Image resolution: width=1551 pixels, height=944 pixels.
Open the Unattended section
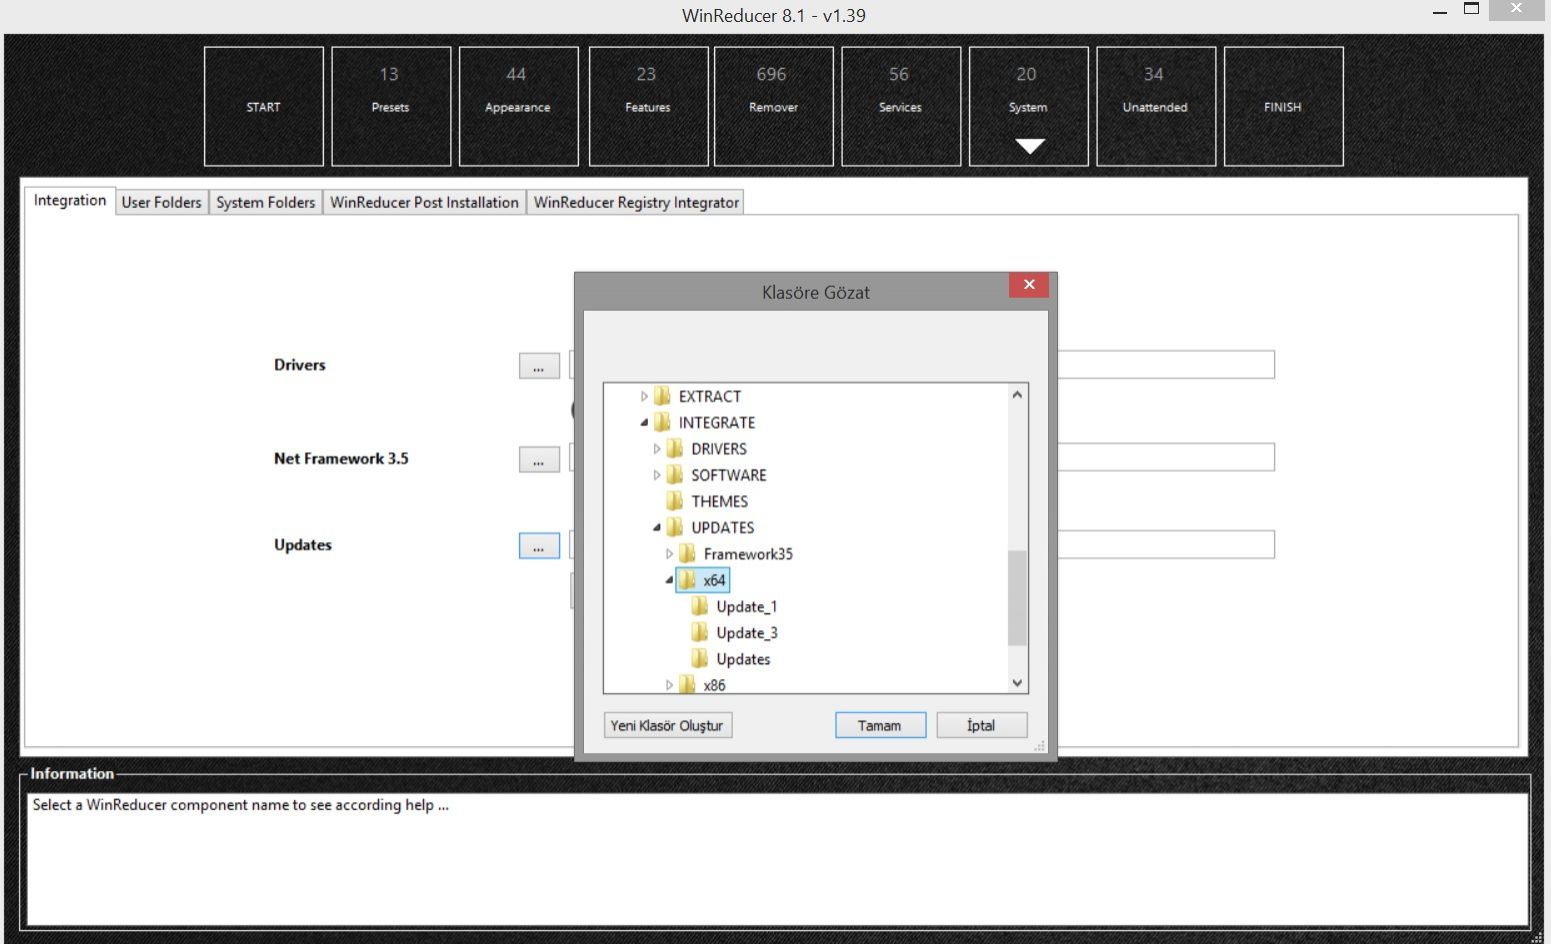1156,106
